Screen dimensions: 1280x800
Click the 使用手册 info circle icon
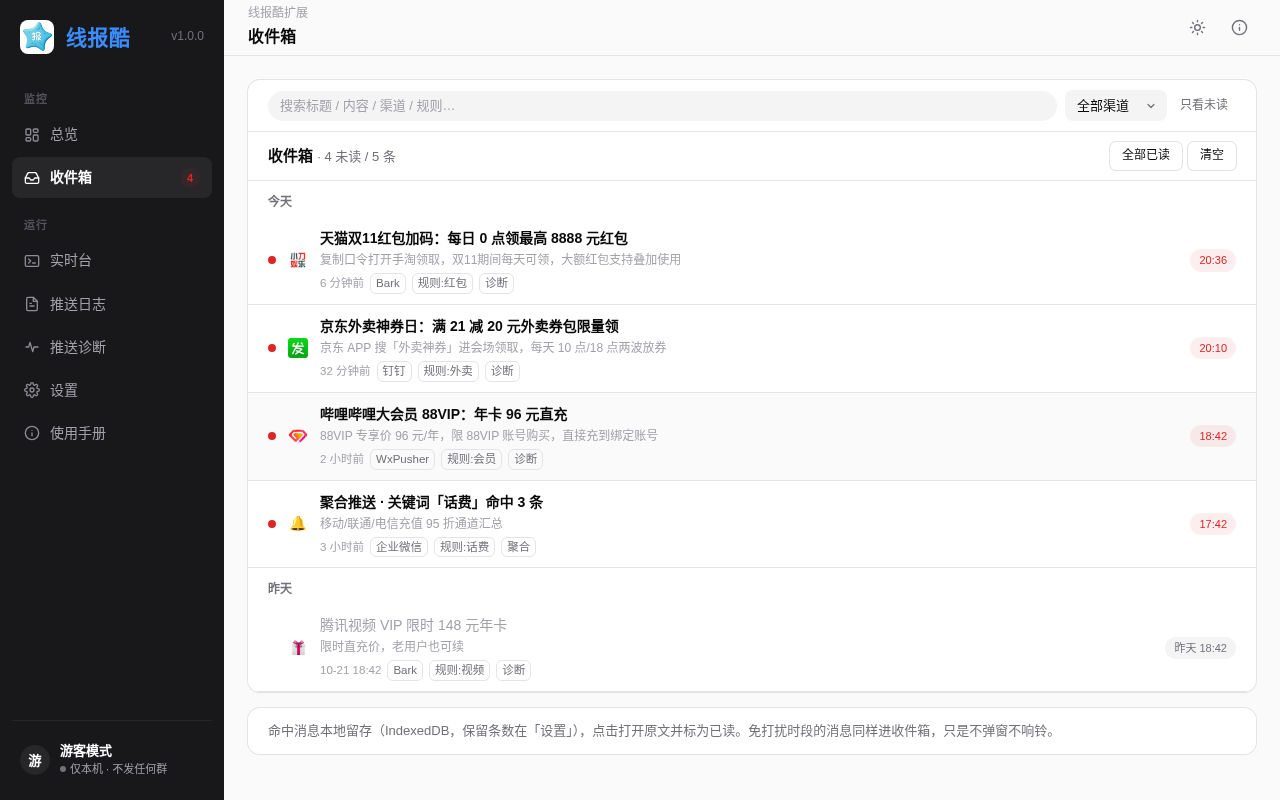pyautogui.click(x=32, y=433)
